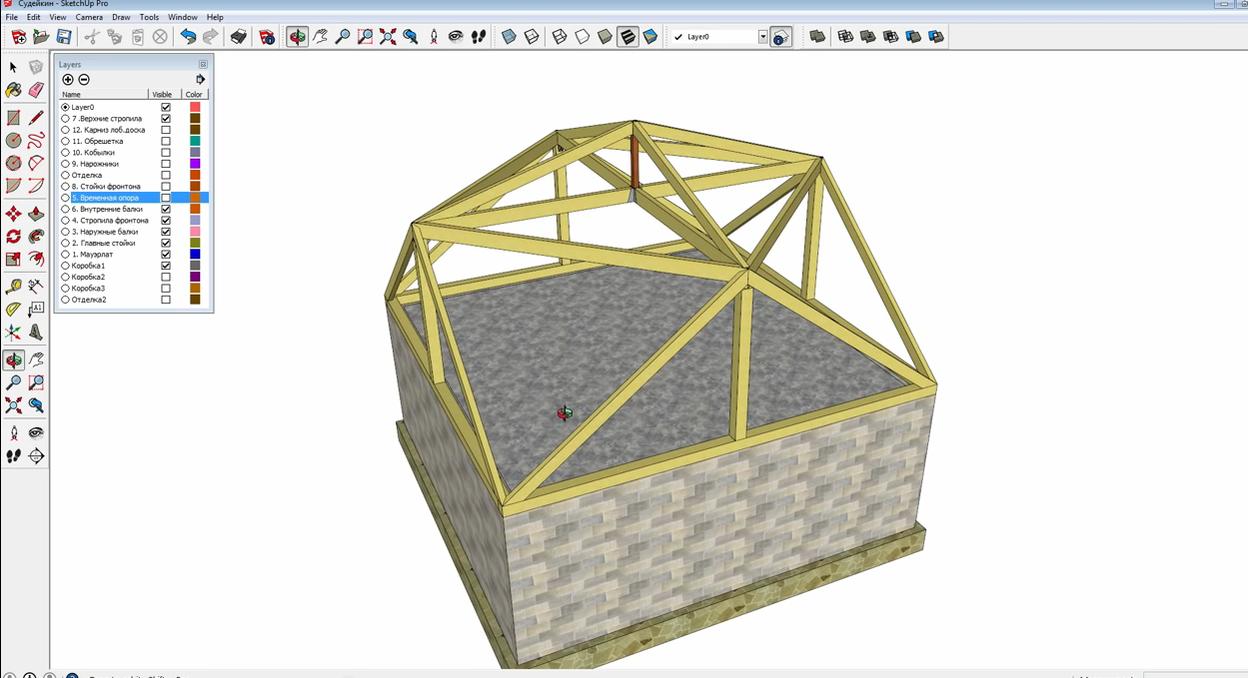Pick the Paint Bucket tool
The width and height of the screenshot is (1248, 678).
(x=13, y=90)
